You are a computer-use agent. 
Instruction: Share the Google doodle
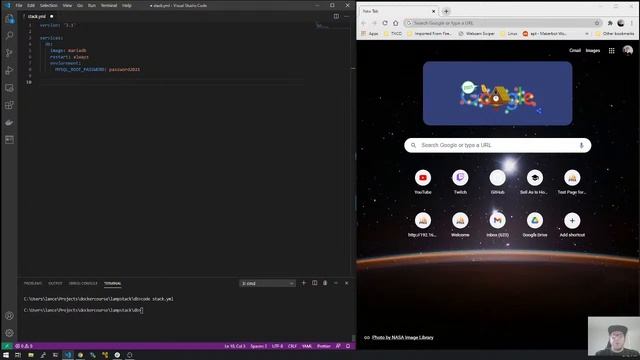point(539,111)
